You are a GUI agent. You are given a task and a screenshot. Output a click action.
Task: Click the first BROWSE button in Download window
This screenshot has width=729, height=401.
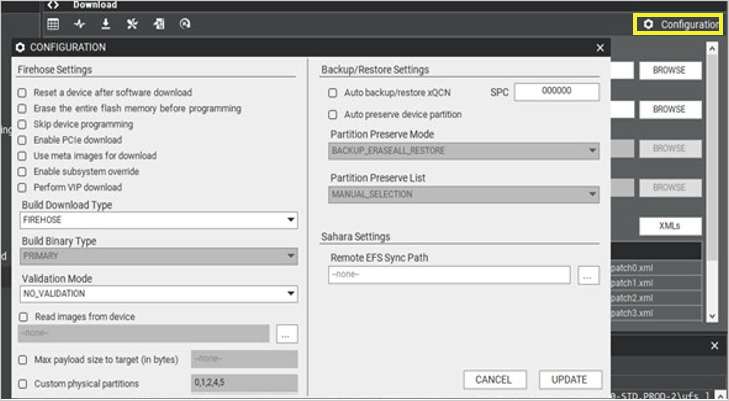click(x=670, y=71)
